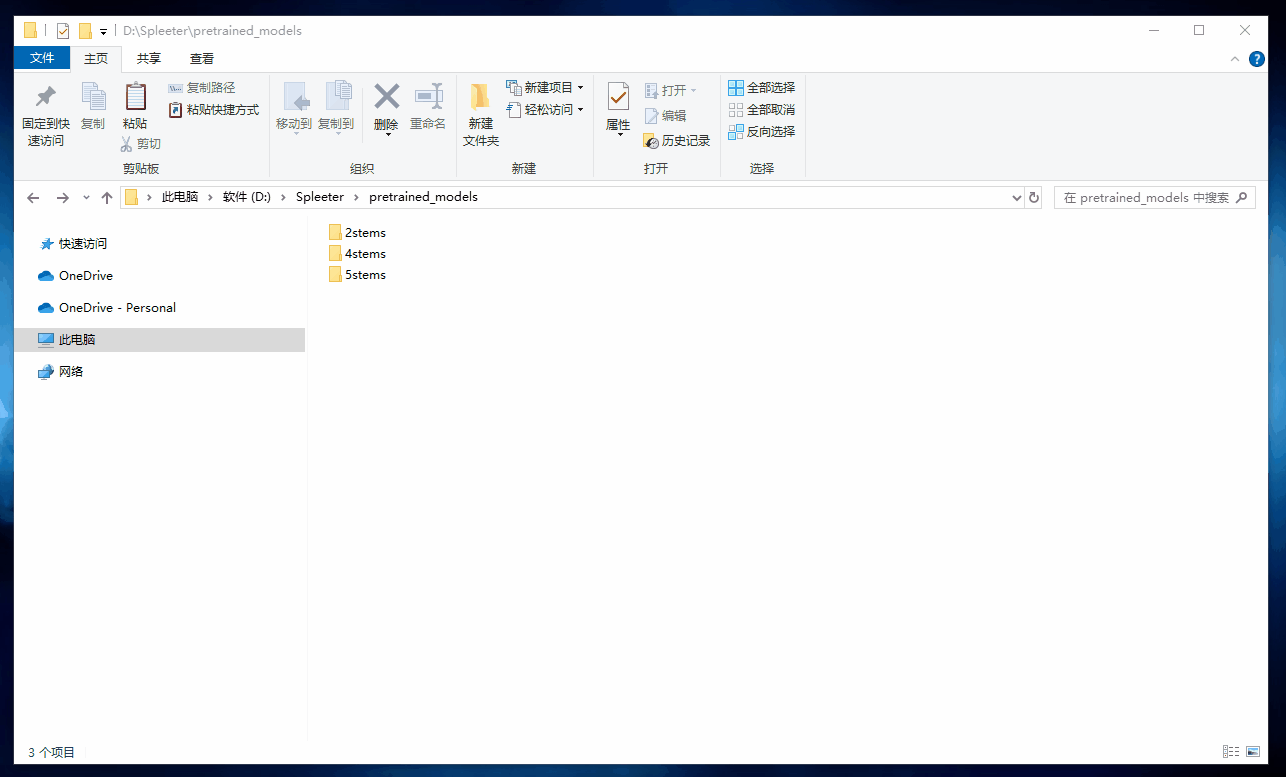Click the Paste (粘贴) clipboard icon
The image size is (1286, 777).
point(135,96)
